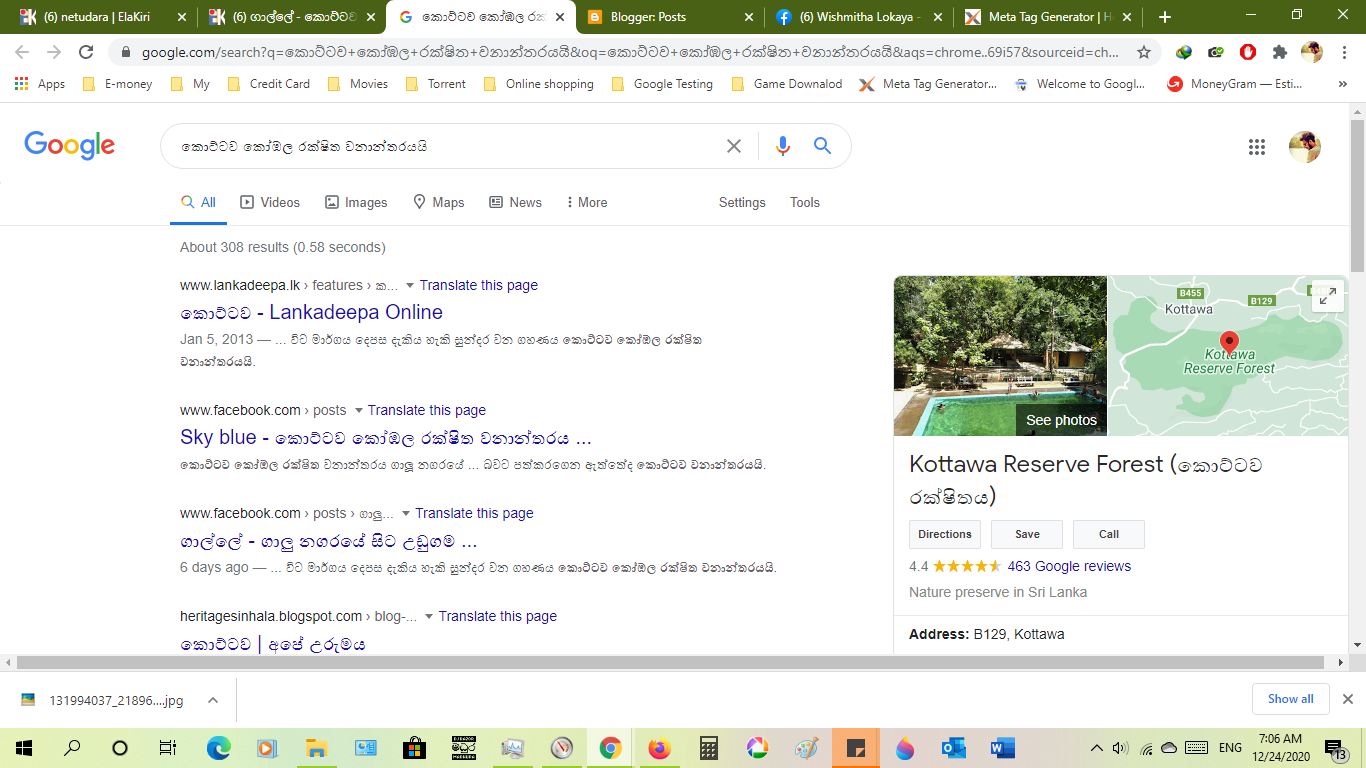
Task: Open the Lankadeepa Online search result
Action: [311, 312]
